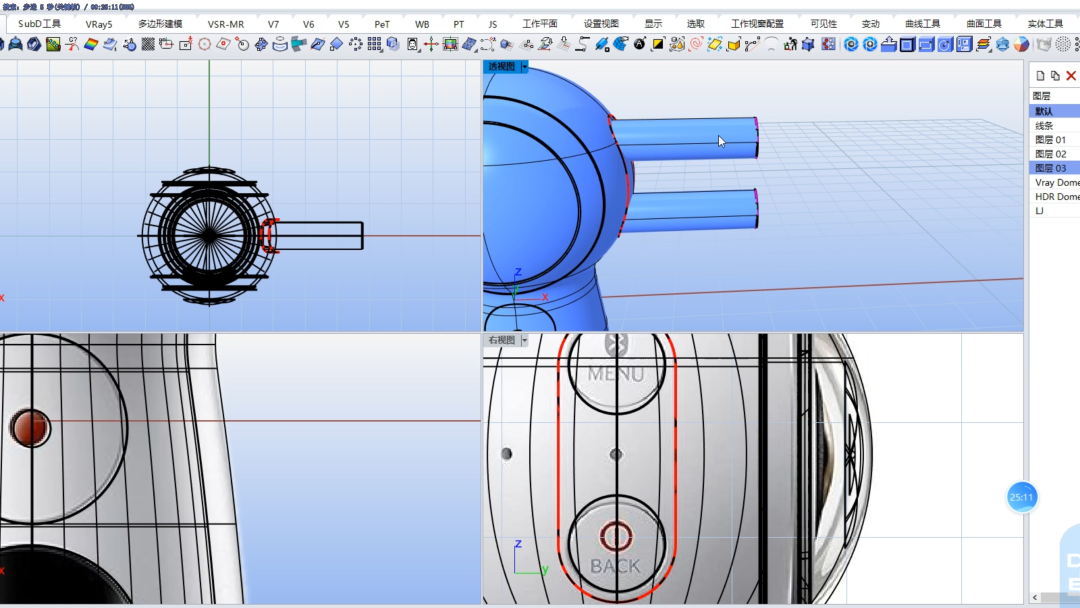Select the 图层 02 layer
This screenshot has height=608, width=1080.
(x=1055, y=154)
